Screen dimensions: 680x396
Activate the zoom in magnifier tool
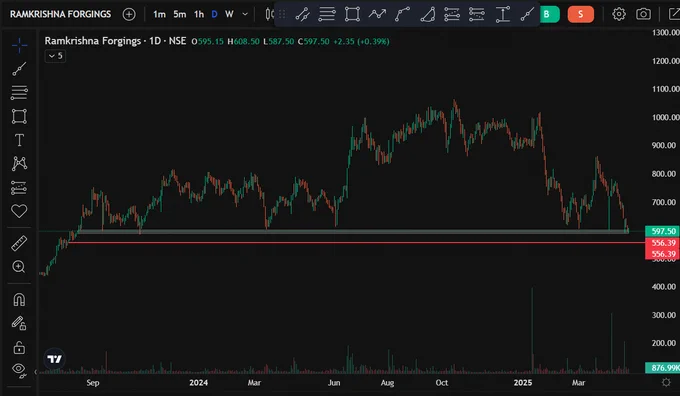(x=19, y=267)
